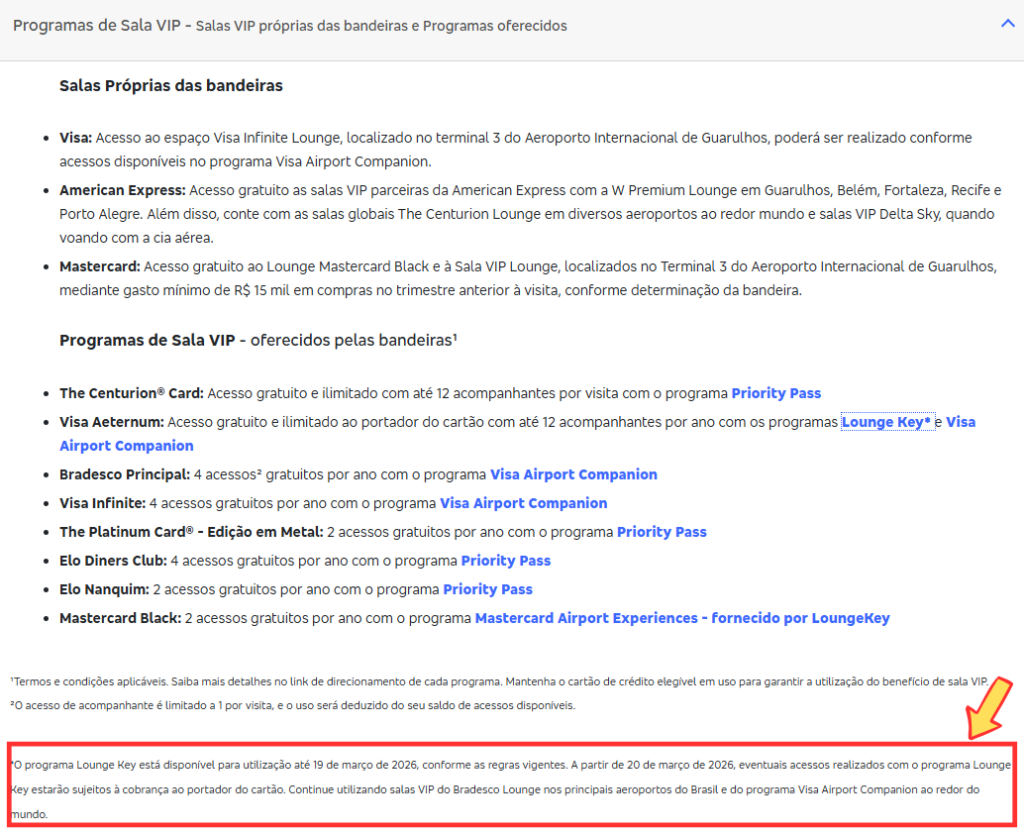Click the bold 'Mastercard:' label in the first list

click(x=100, y=266)
